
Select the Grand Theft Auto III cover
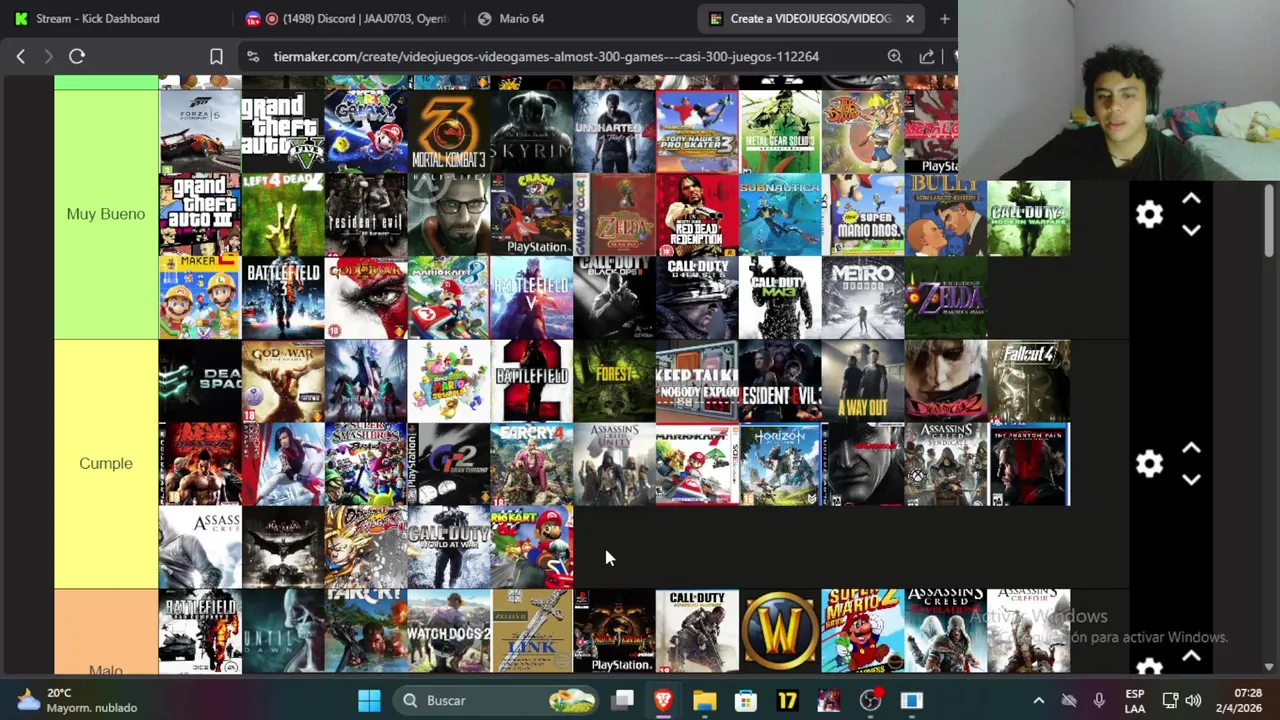[x=200, y=215]
